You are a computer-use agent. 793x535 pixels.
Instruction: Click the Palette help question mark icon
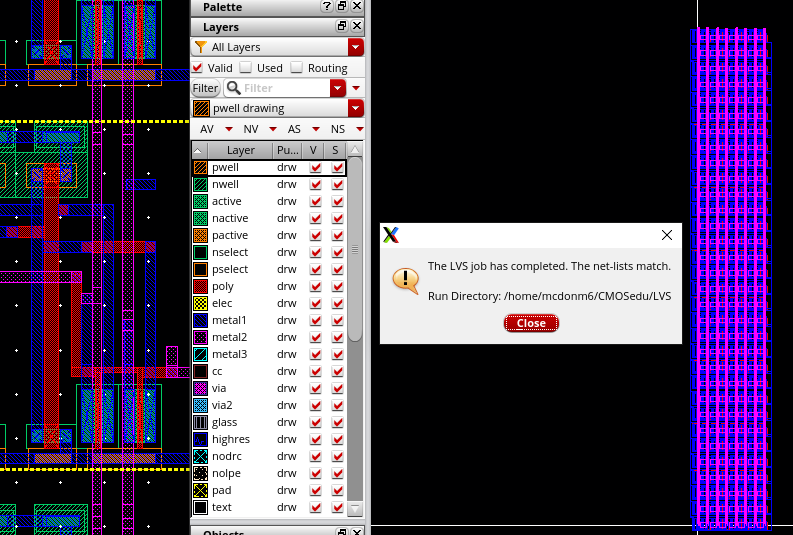point(326,7)
